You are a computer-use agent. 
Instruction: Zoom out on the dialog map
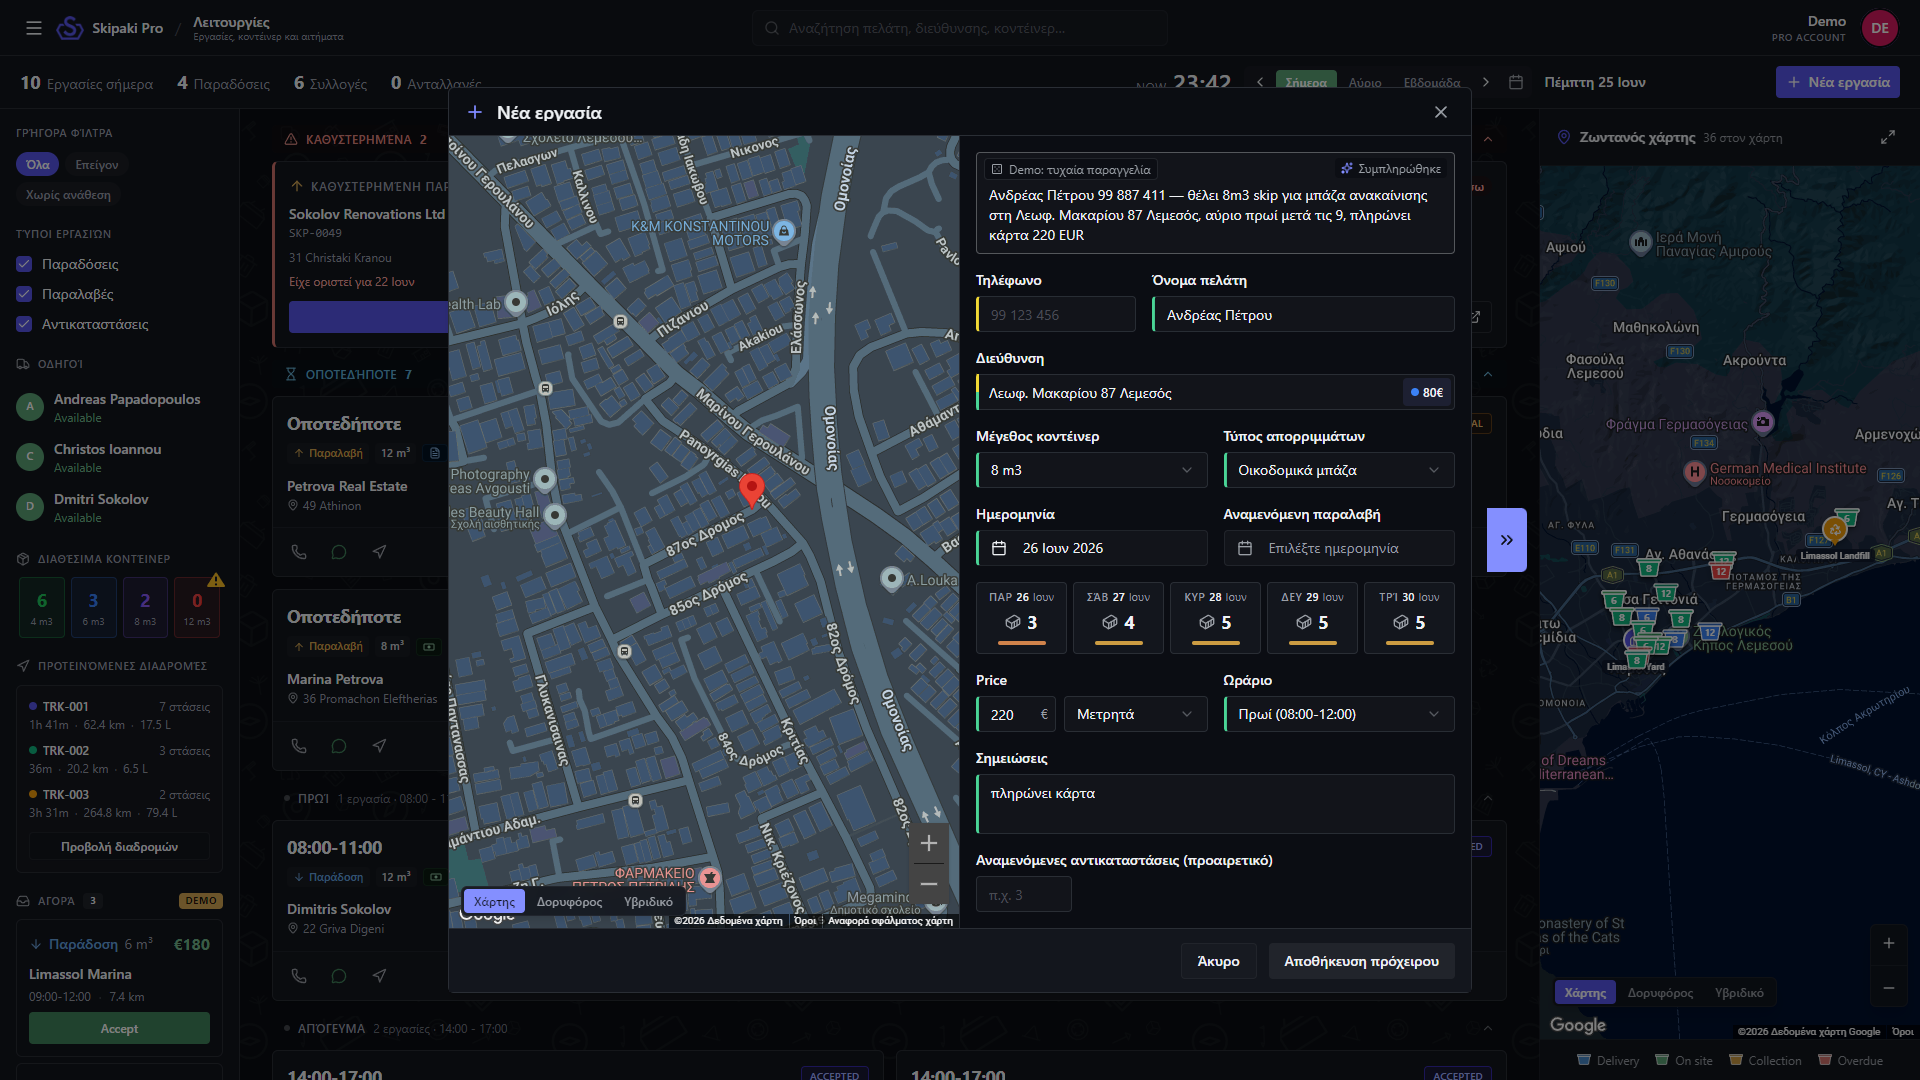[929, 884]
